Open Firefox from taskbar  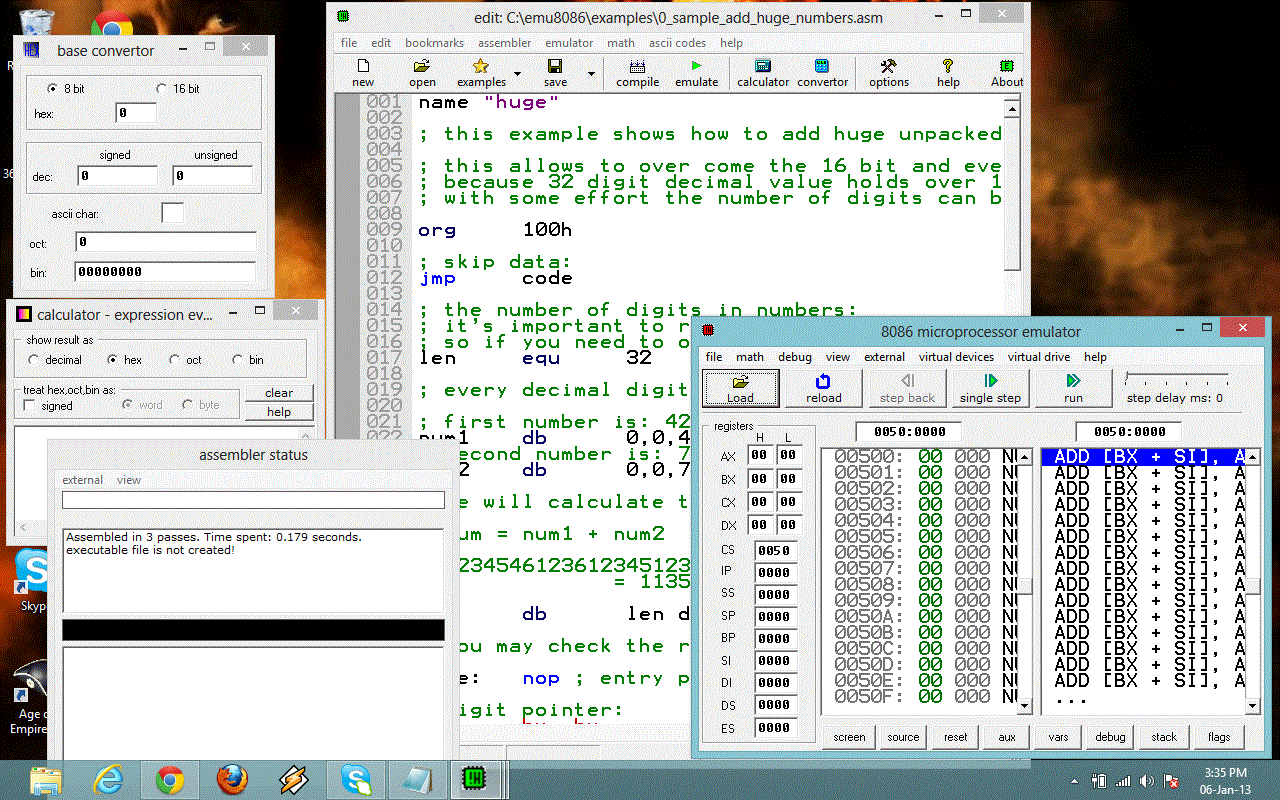tap(231, 779)
